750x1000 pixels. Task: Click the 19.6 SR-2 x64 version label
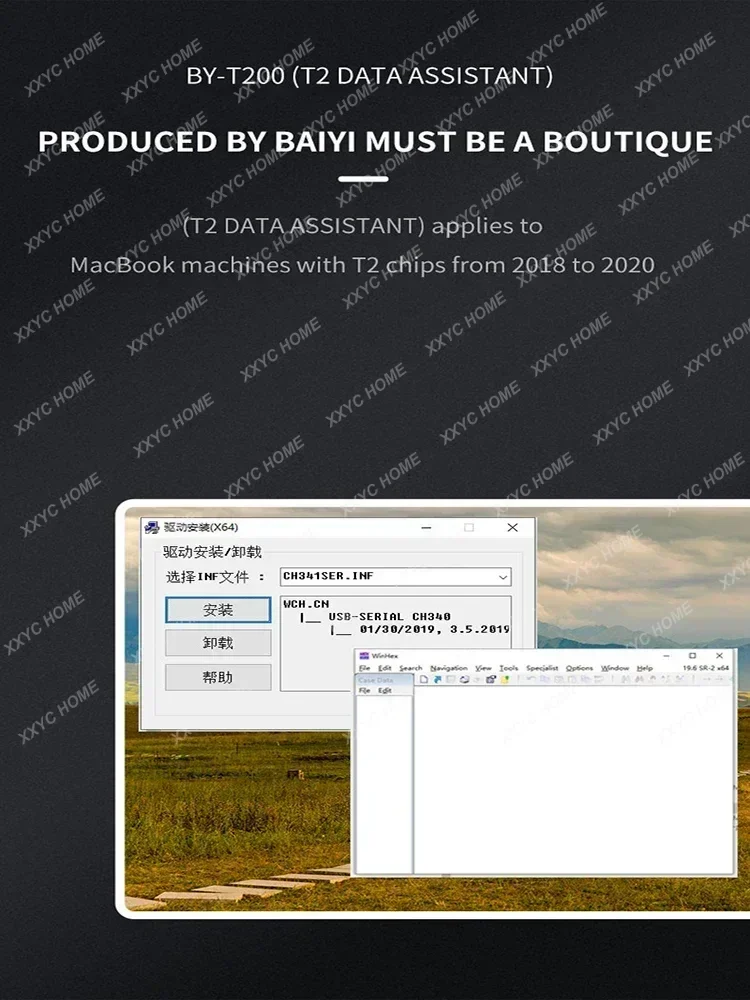click(706, 668)
